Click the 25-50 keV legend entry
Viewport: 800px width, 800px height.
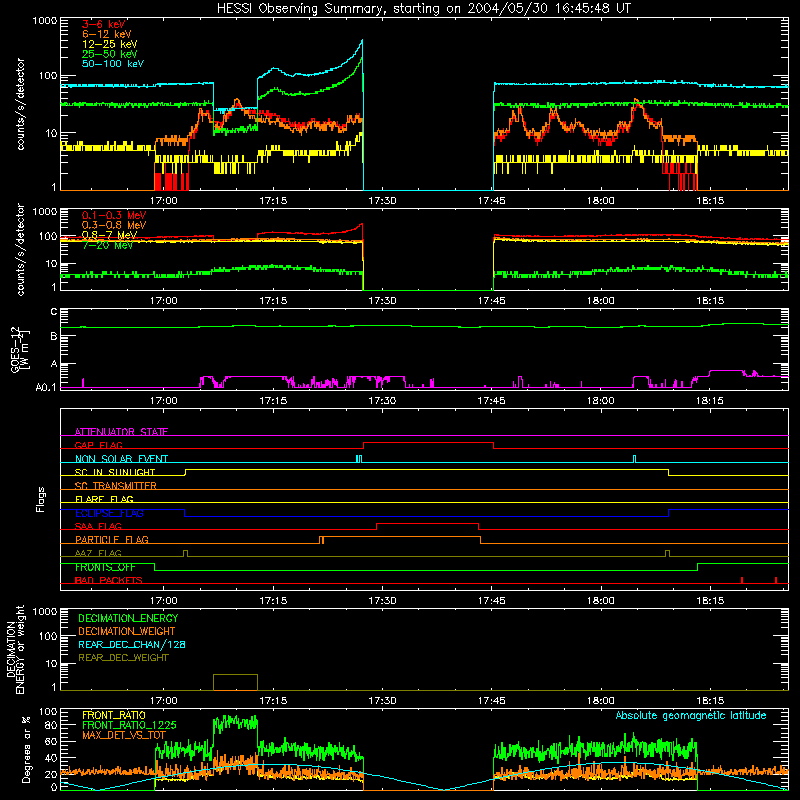point(110,54)
